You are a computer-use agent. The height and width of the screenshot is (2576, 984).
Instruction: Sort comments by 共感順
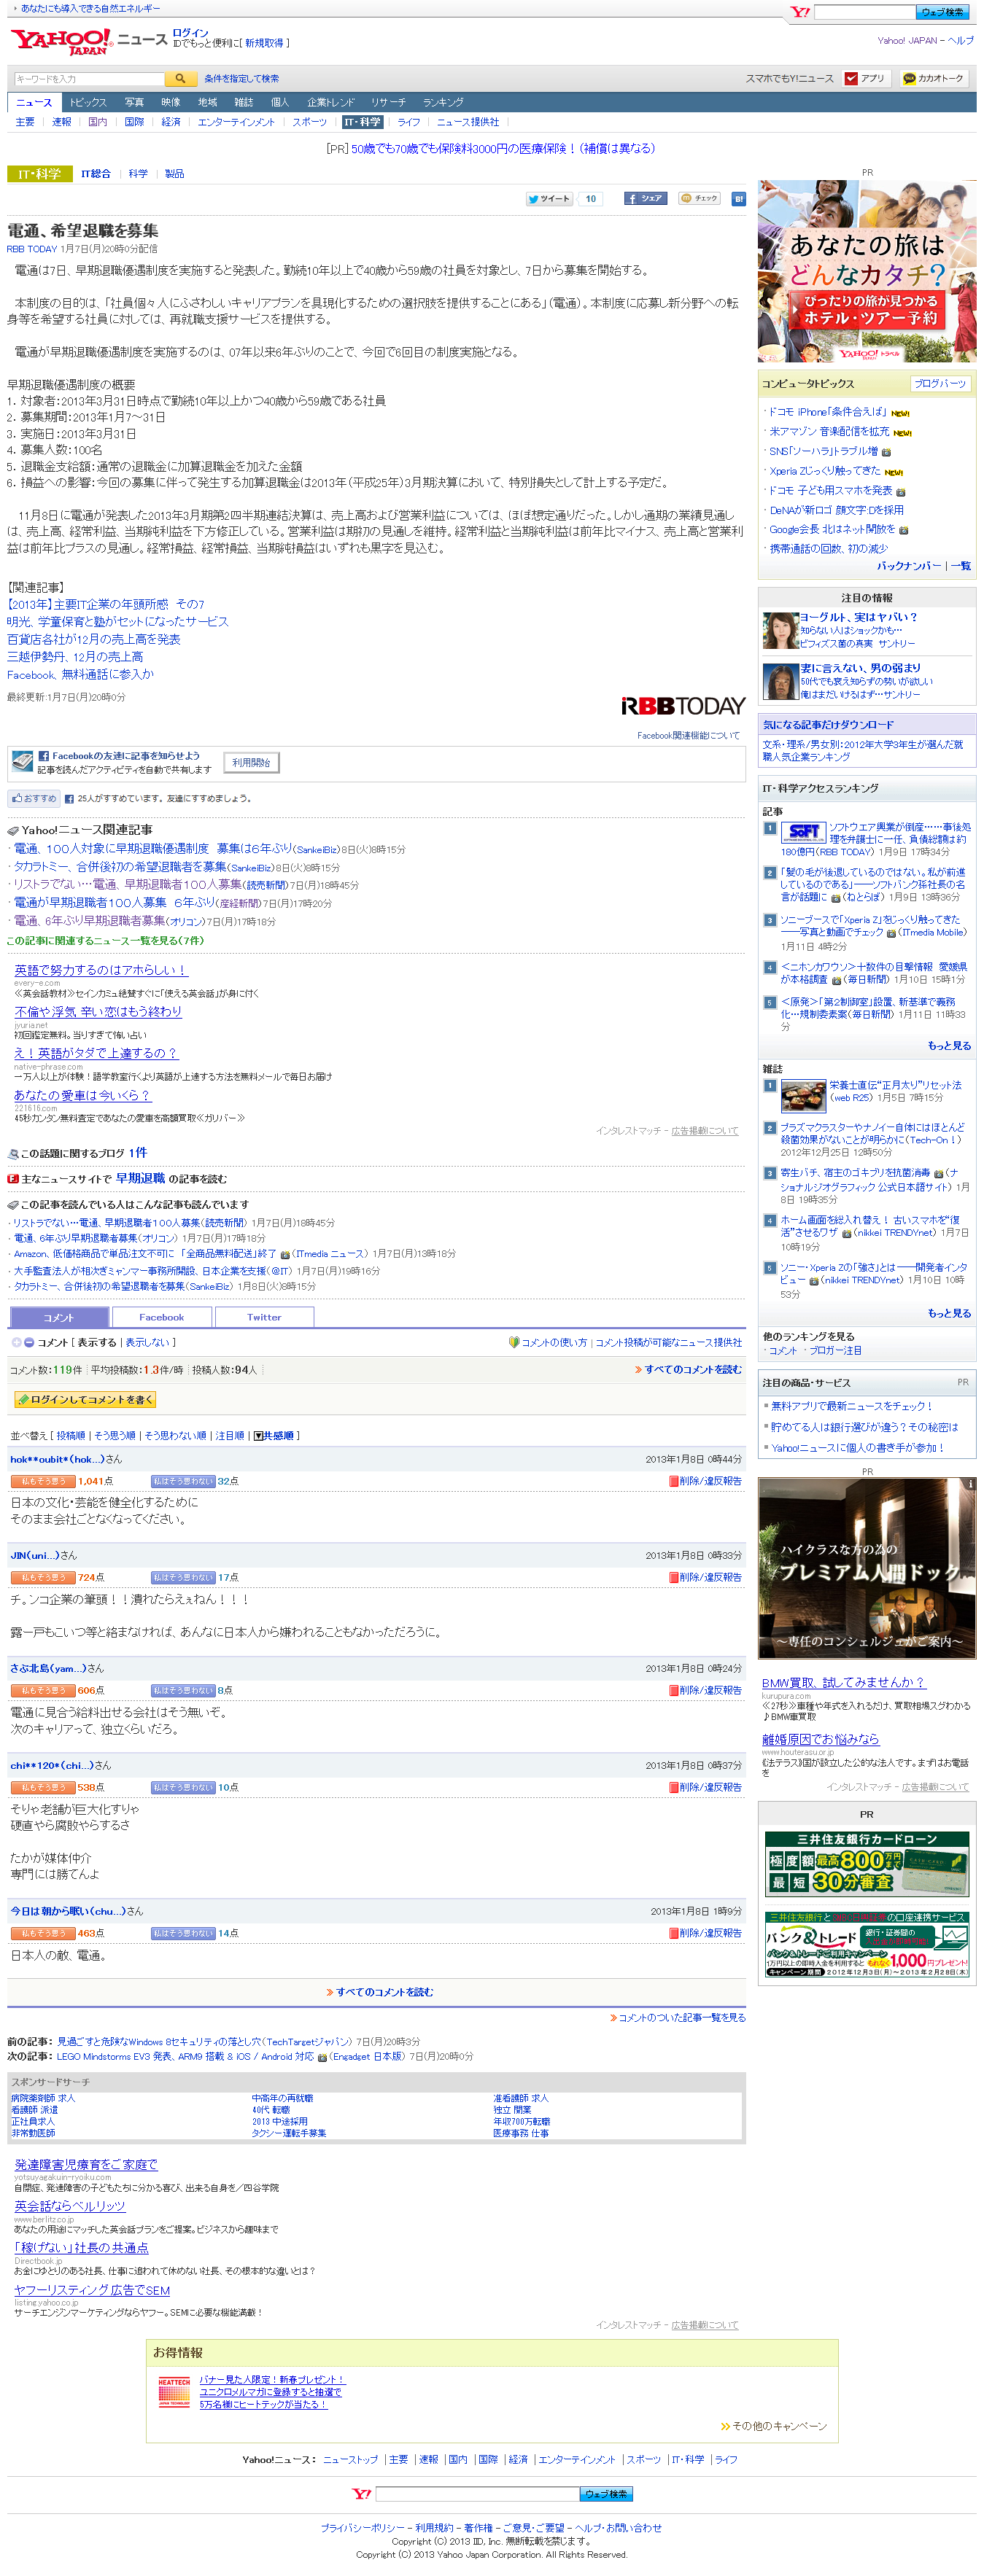pos(274,1435)
